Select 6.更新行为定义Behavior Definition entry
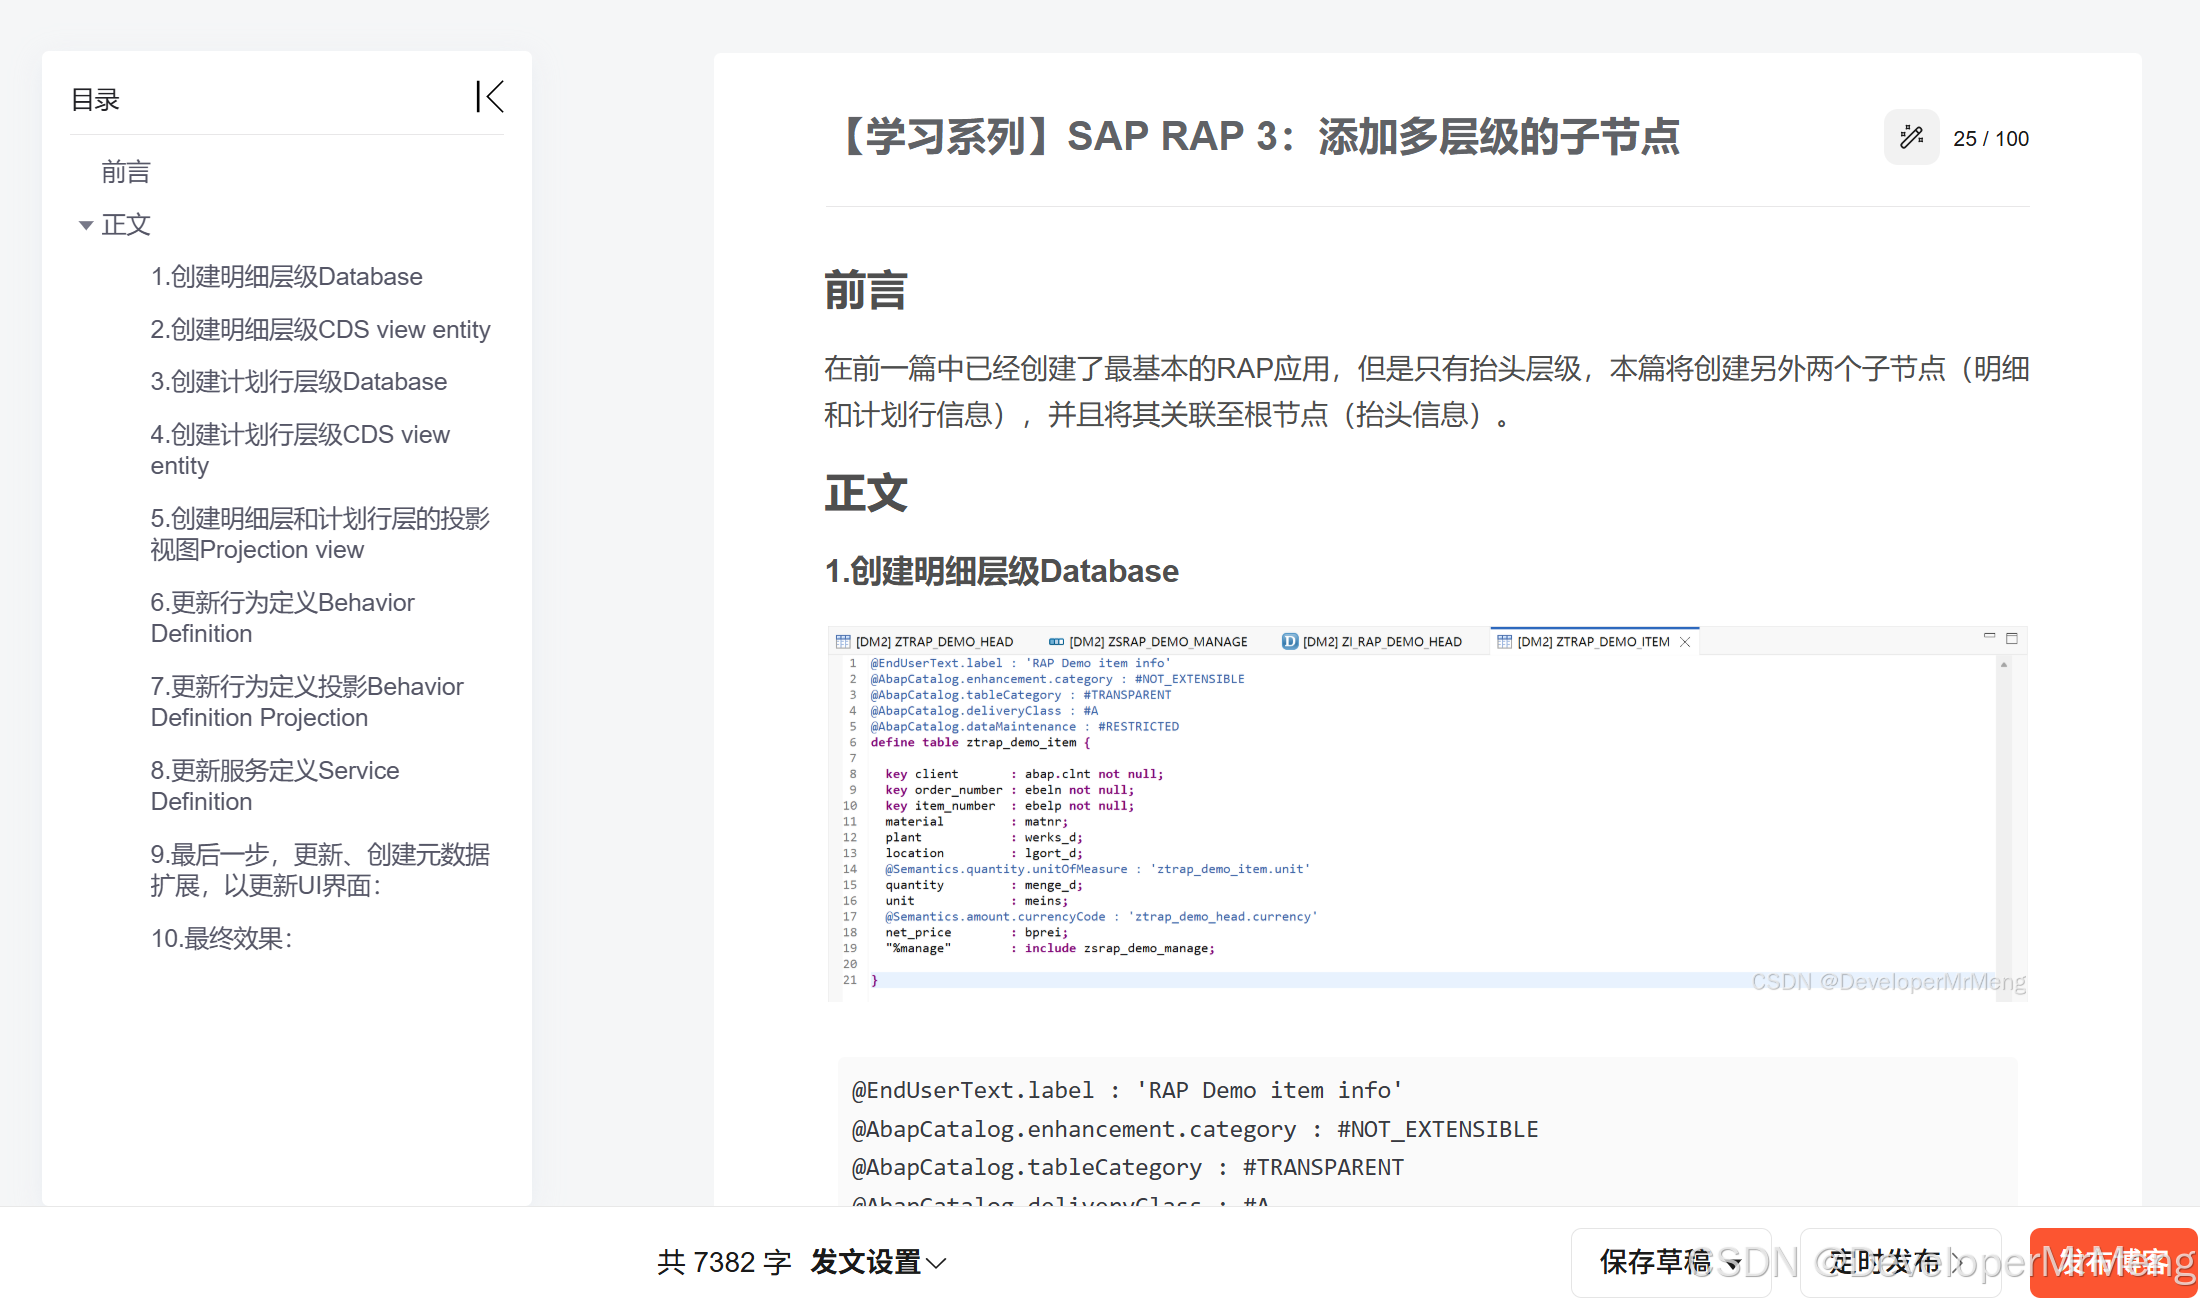The width and height of the screenshot is (2200, 1298). [282, 618]
